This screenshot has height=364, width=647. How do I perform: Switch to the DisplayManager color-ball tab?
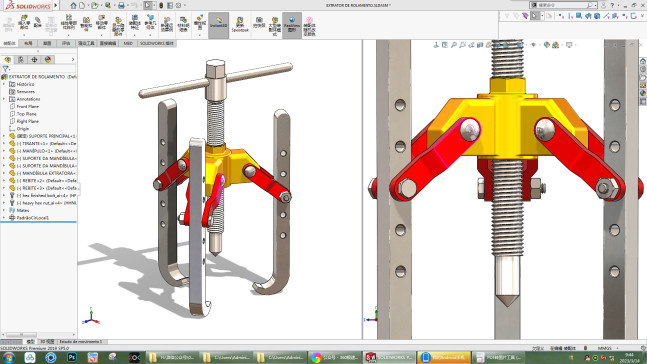point(48,59)
